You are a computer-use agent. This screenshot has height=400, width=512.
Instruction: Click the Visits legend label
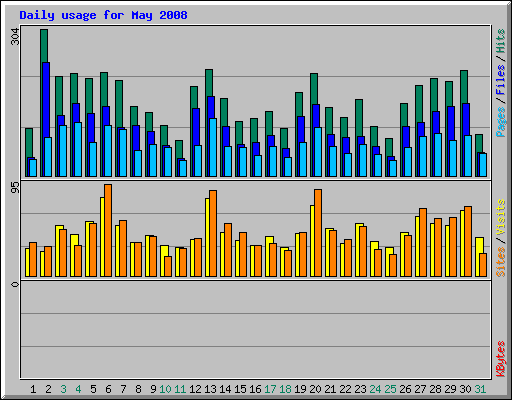500,218
